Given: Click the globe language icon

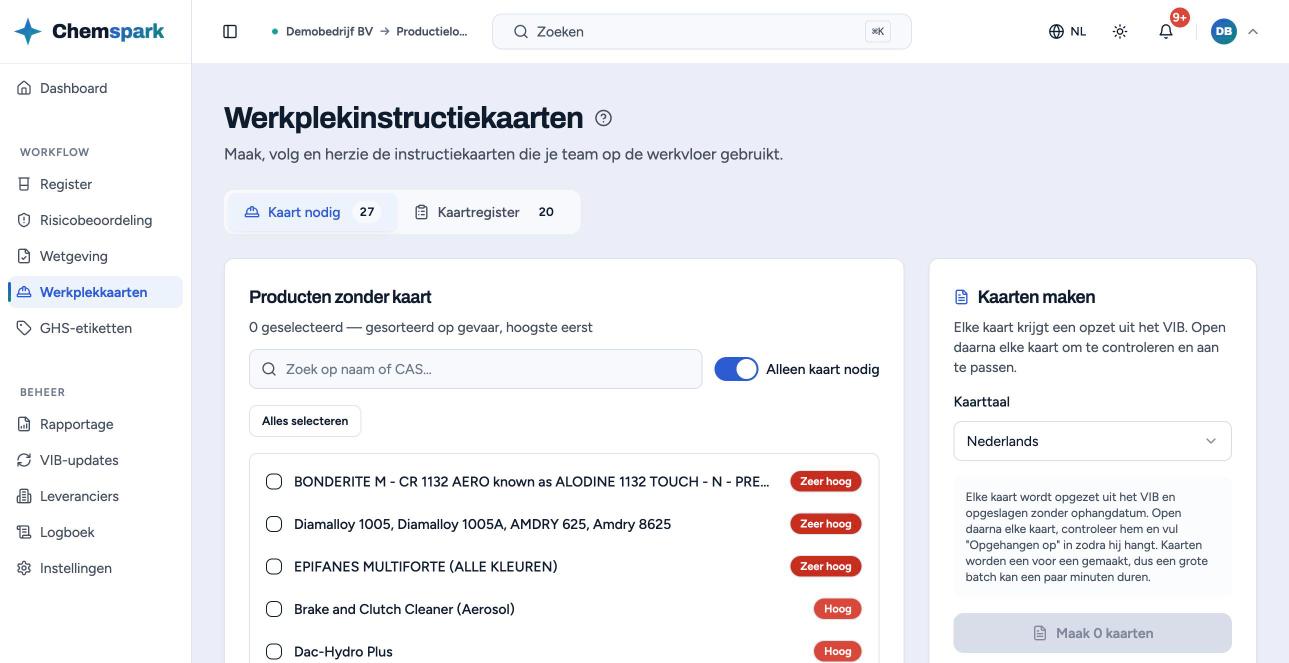Looking at the screenshot, I should [1056, 31].
